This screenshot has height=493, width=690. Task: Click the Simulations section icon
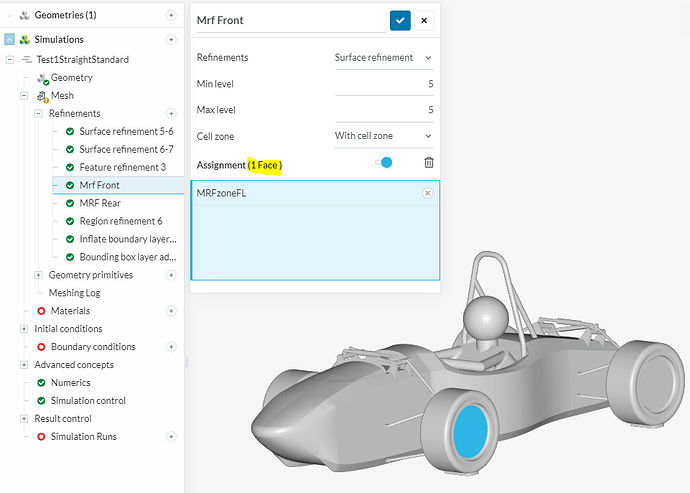25,40
